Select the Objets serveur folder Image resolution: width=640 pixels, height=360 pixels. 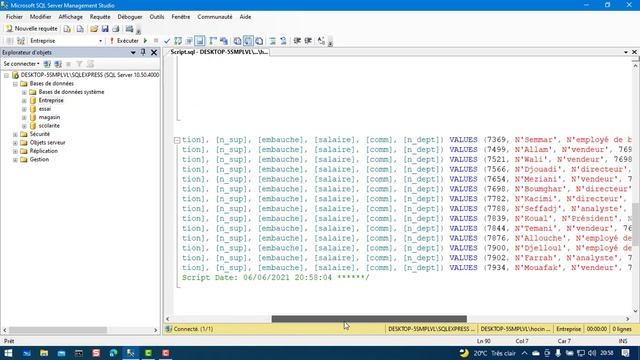pos(47,142)
